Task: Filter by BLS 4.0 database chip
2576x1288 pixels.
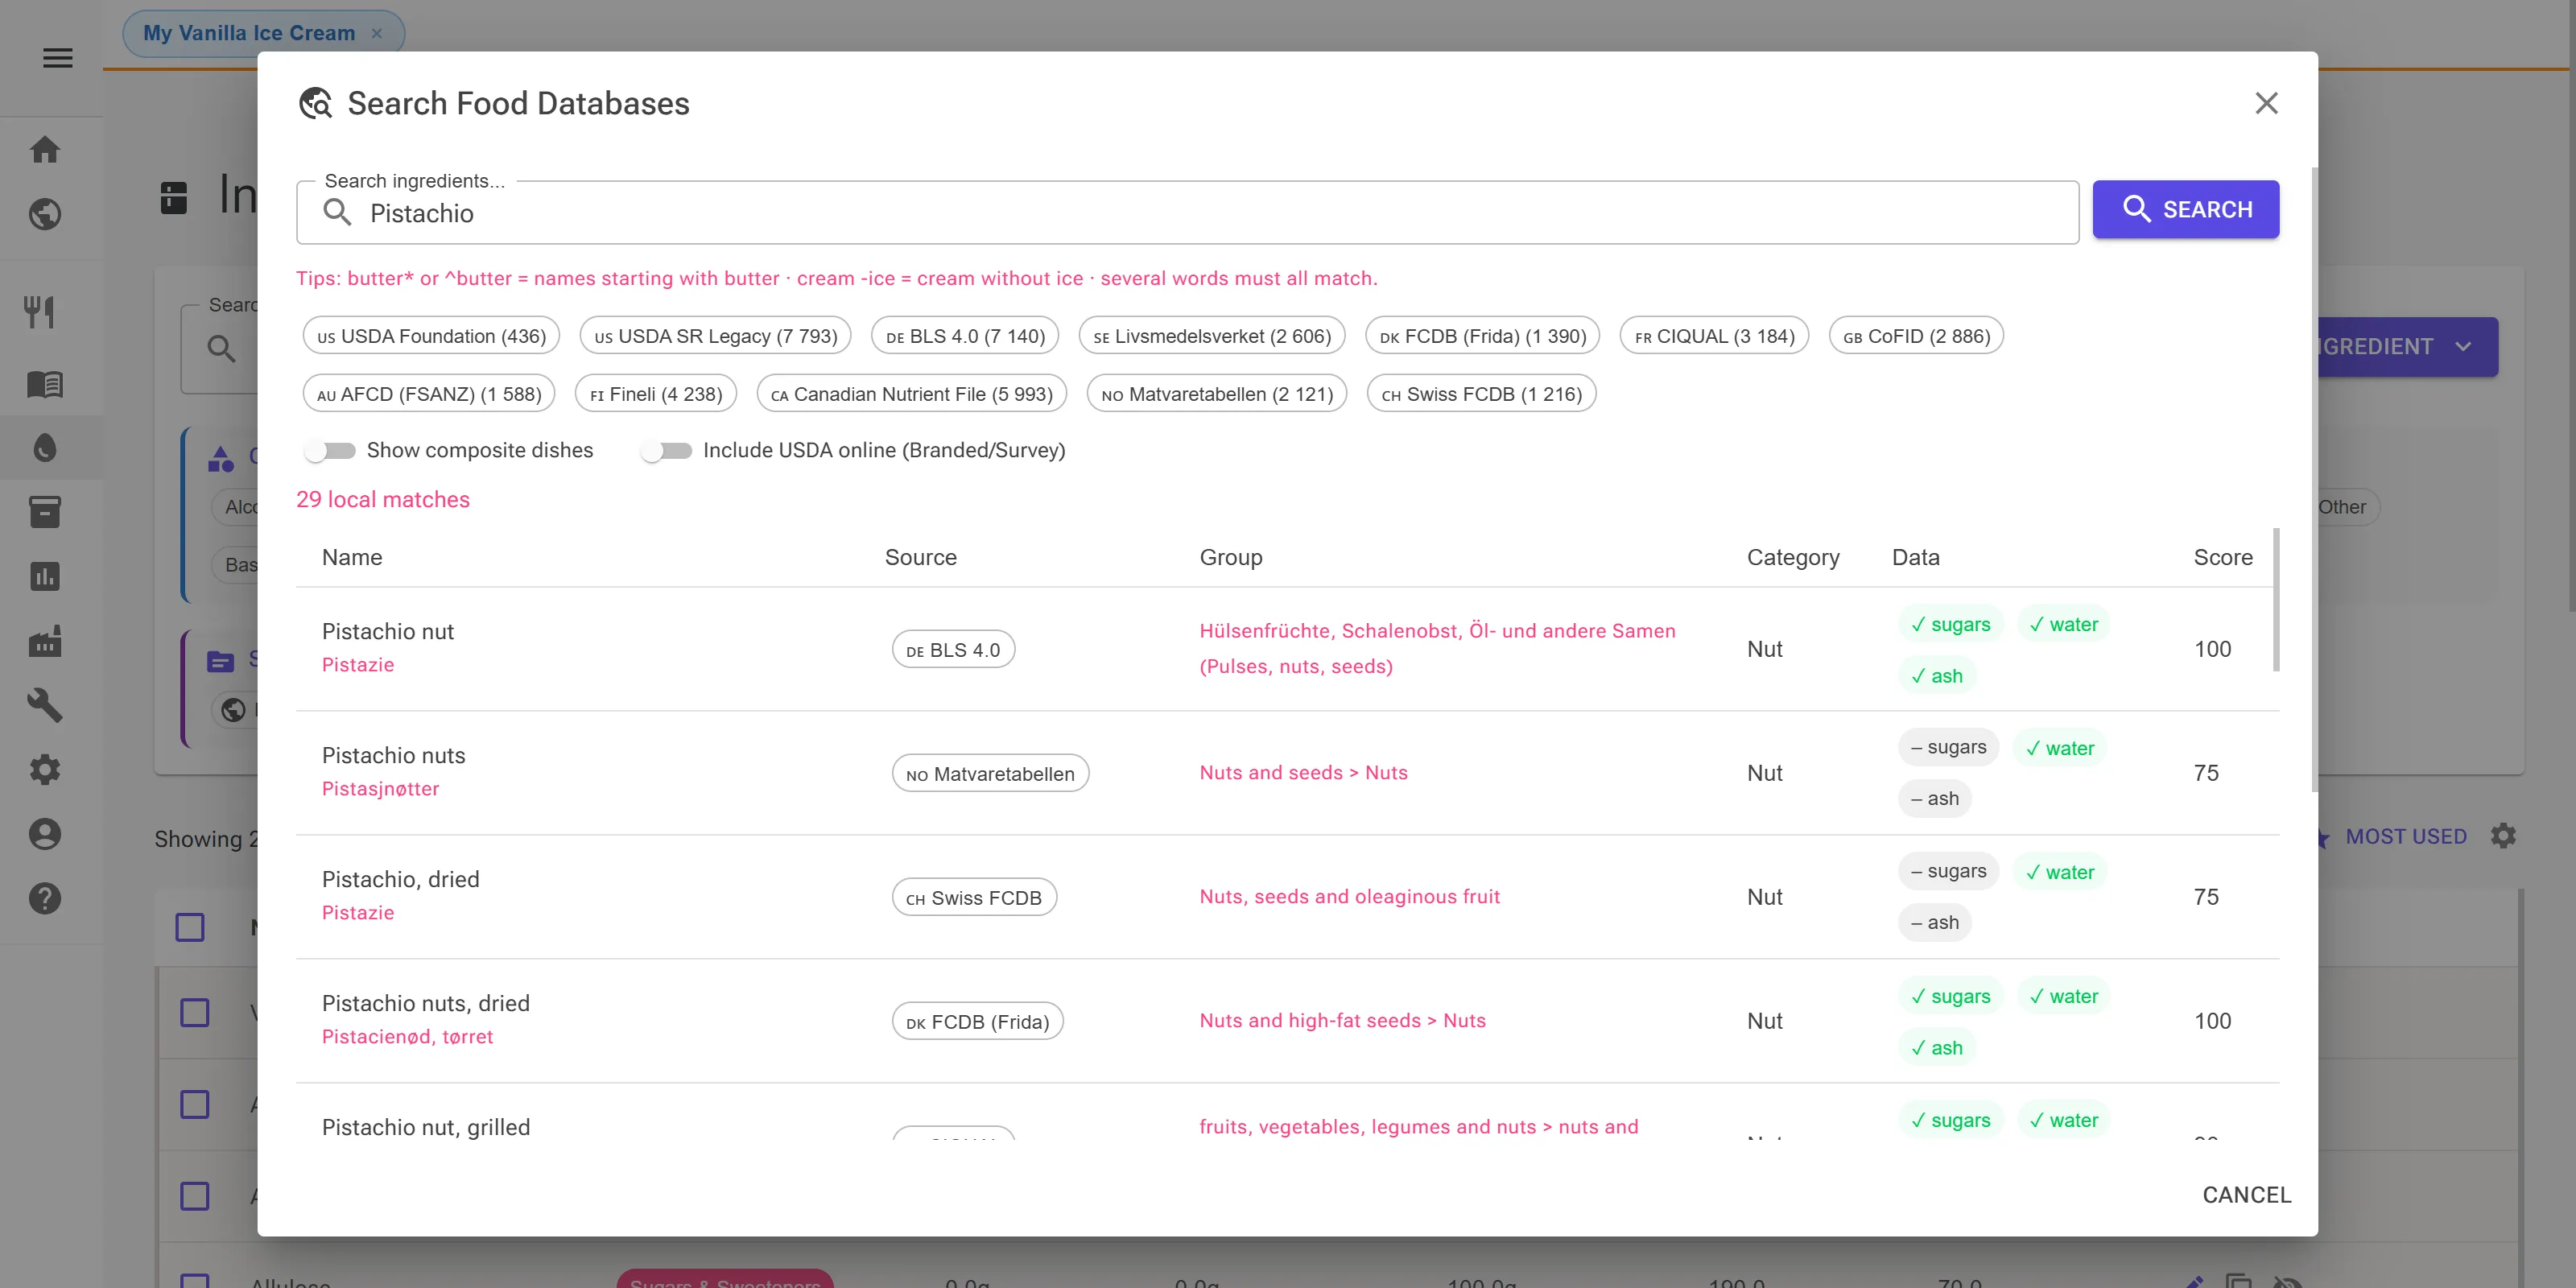Action: click(x=965, y=336)
